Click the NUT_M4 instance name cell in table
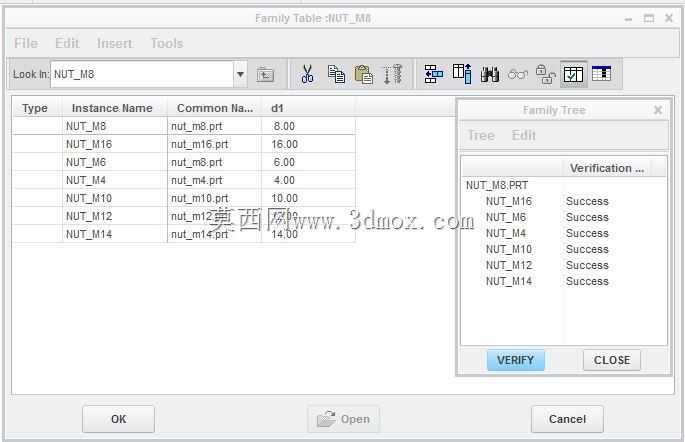Image resolution: width=685 pixels, height=442 pixels. (x=114, y=180)
